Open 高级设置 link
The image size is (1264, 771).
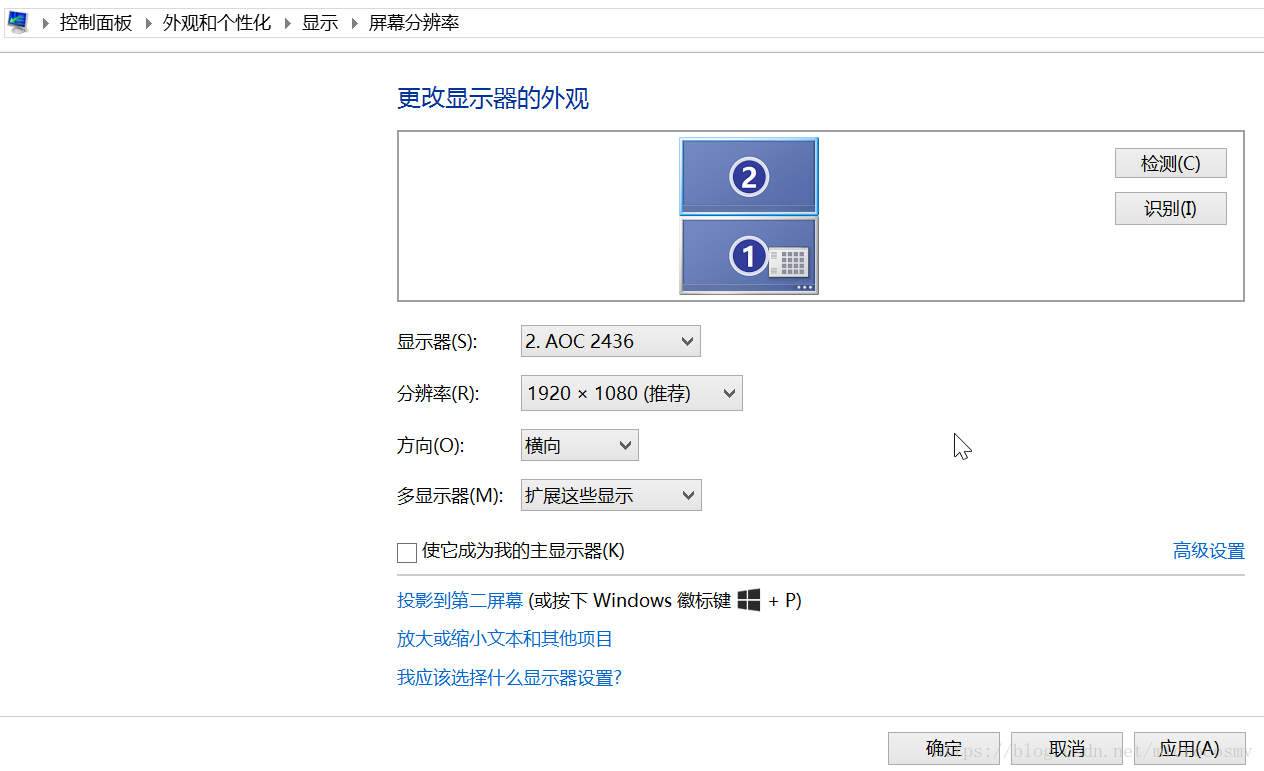tap(1209, 551)
